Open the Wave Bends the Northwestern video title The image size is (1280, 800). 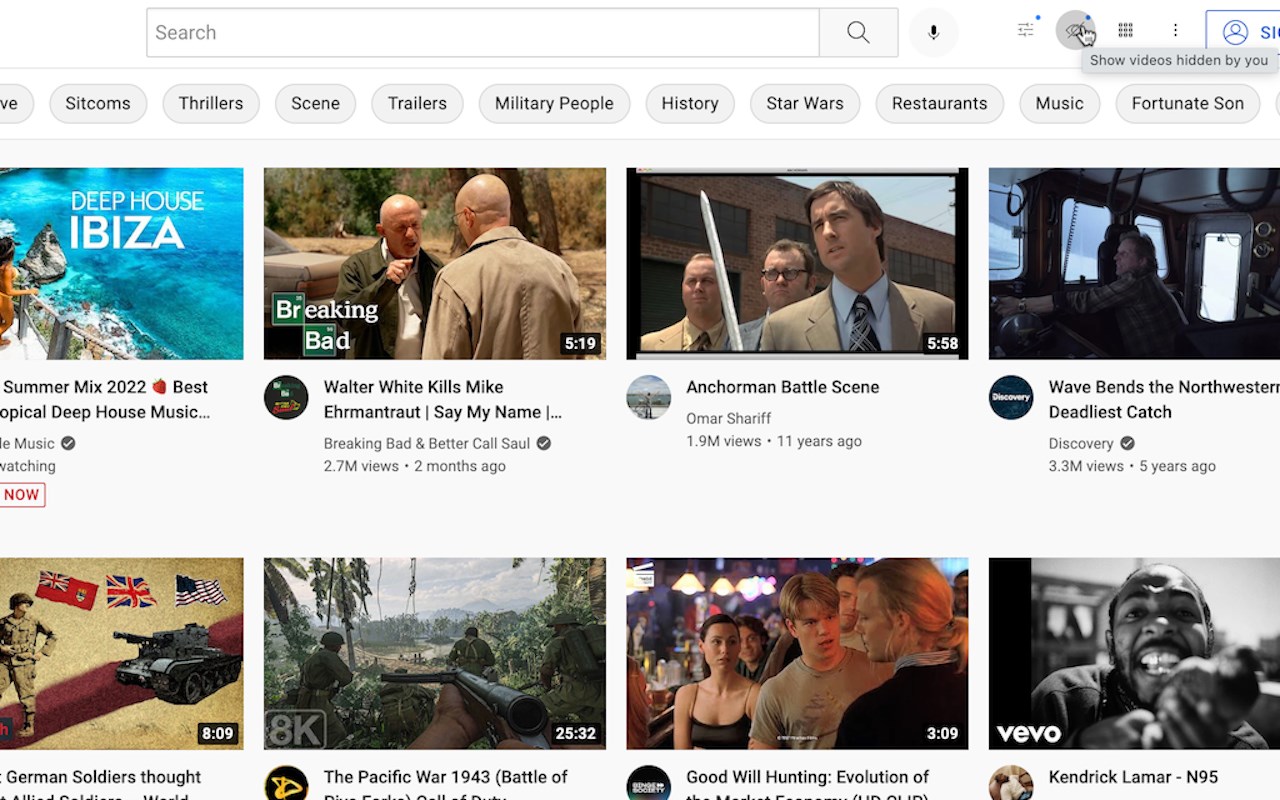(x=1164, y=399)
